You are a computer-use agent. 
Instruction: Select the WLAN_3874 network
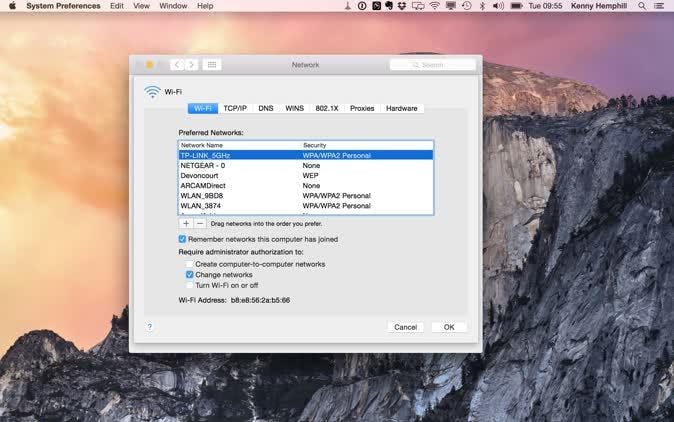[306, 206]
